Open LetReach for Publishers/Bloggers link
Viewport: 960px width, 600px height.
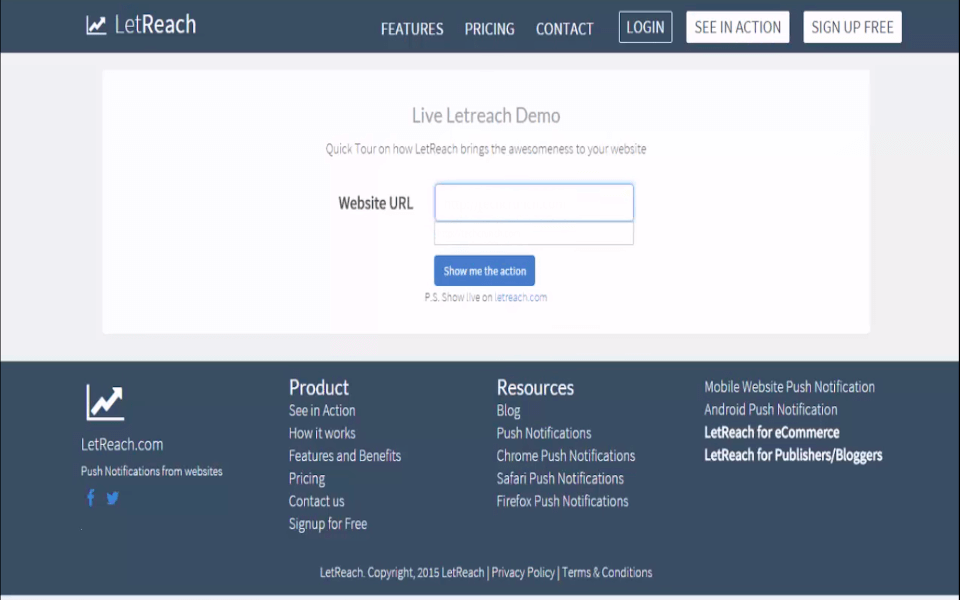click(x=793, y=455)
